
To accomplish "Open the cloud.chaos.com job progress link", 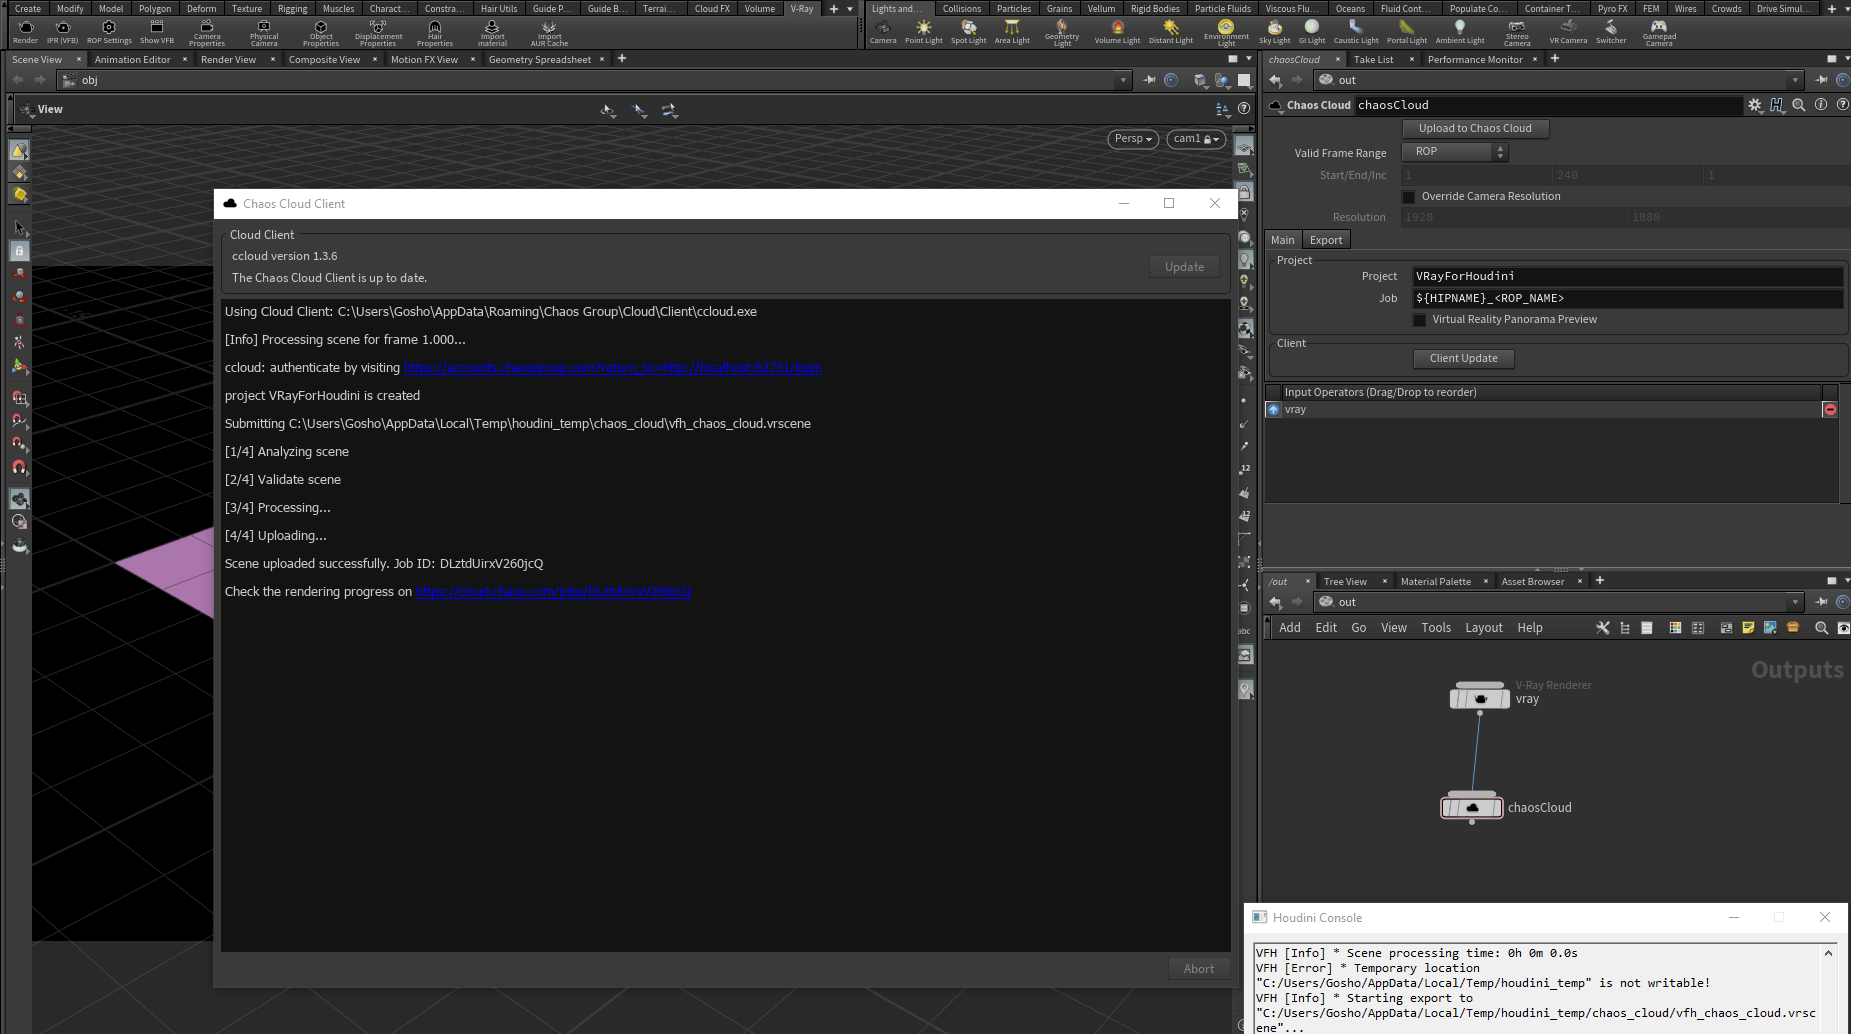I will point(553,592).
